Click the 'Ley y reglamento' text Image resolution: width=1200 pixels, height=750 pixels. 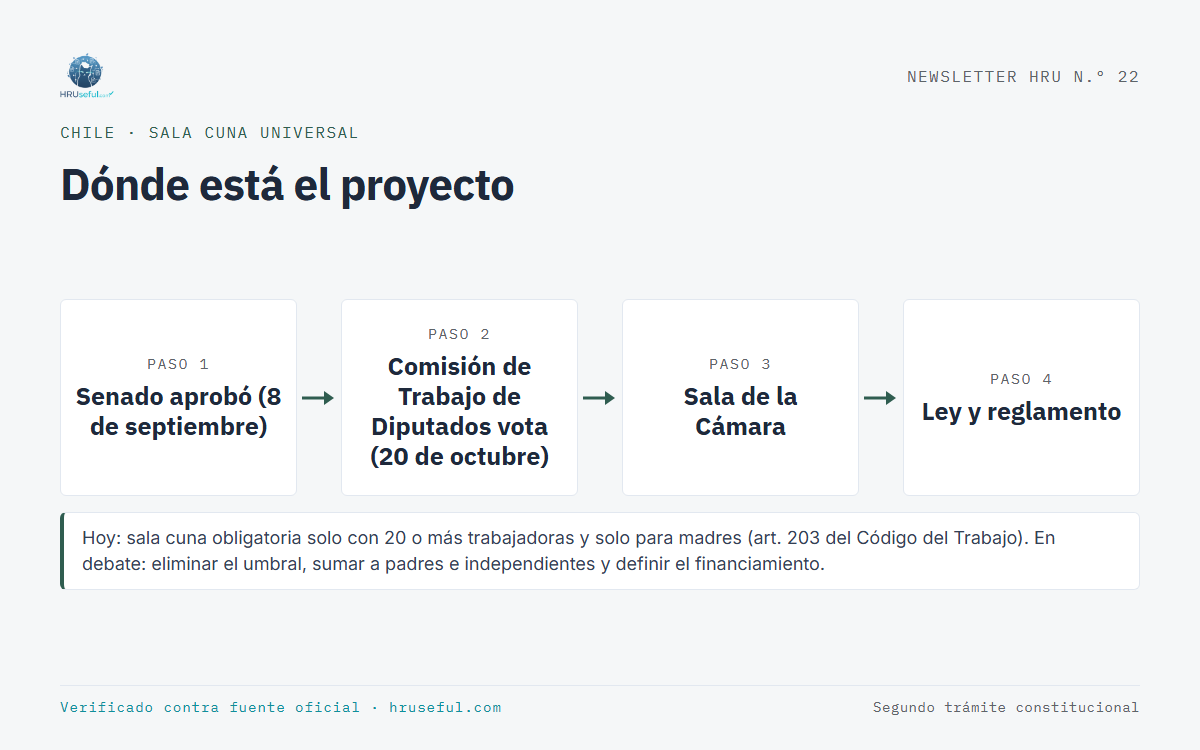click(1021, 412)
